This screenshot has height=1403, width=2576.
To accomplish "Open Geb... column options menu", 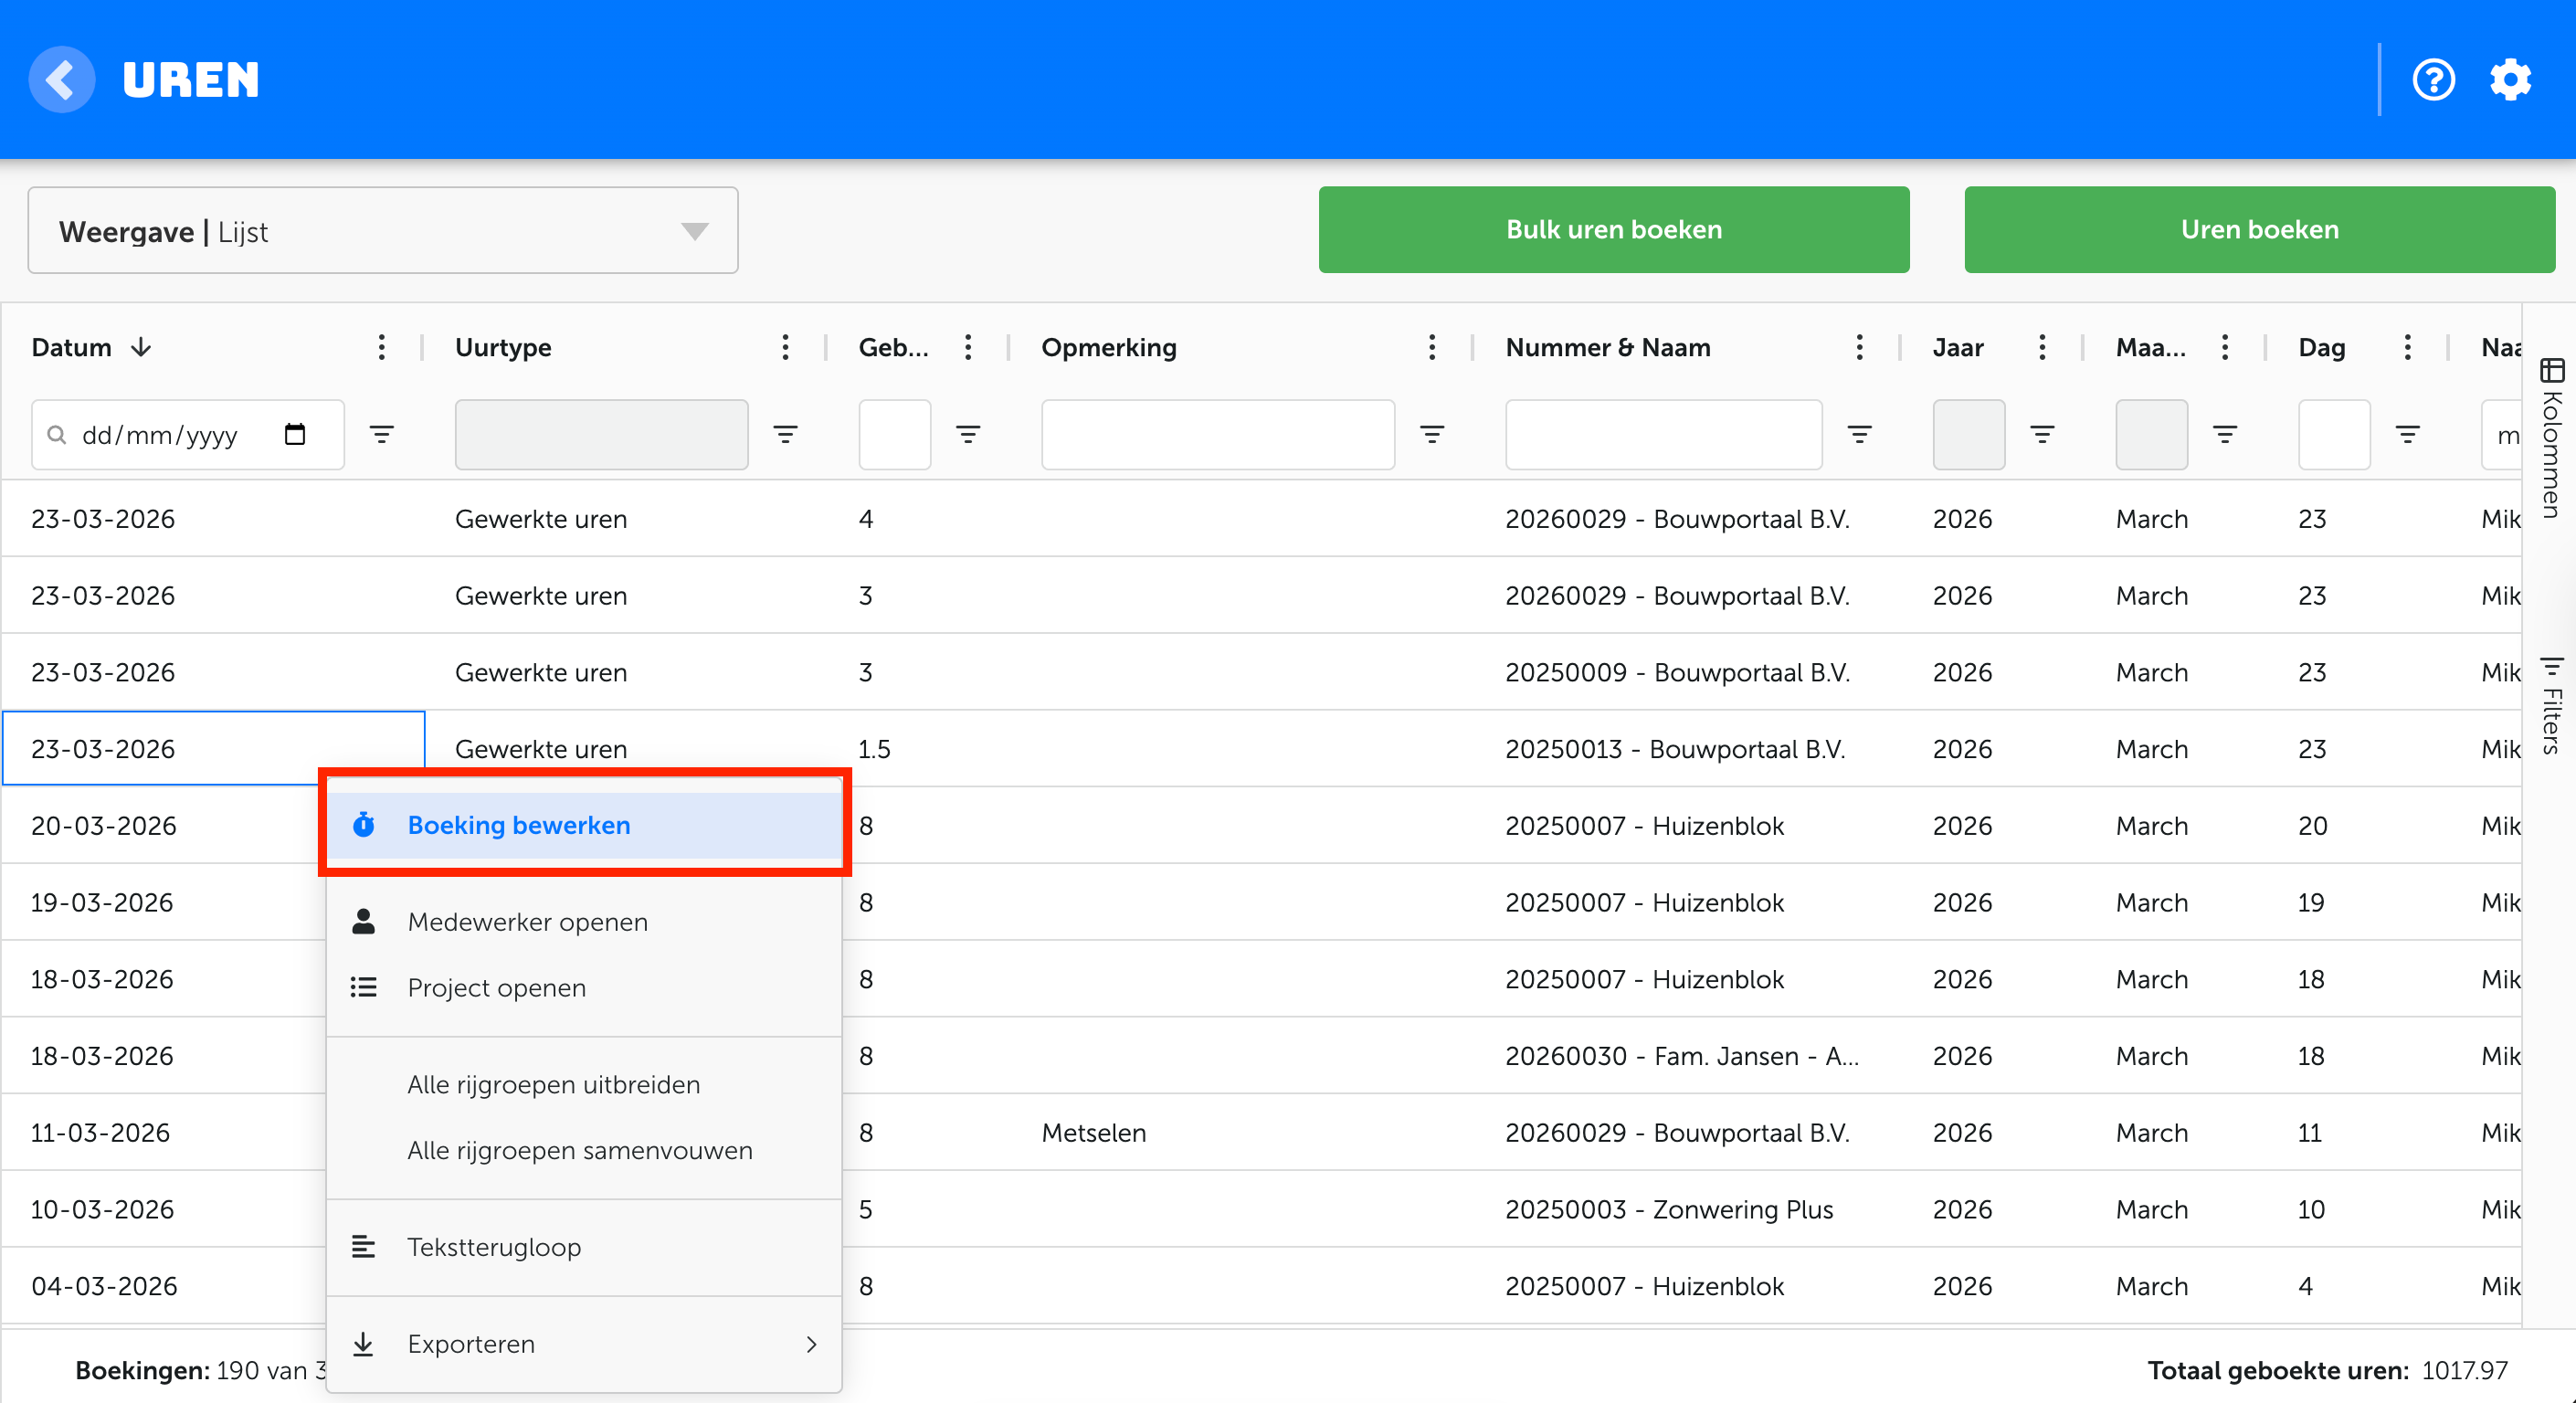I will pyautogui.click(x=968, y=347).
